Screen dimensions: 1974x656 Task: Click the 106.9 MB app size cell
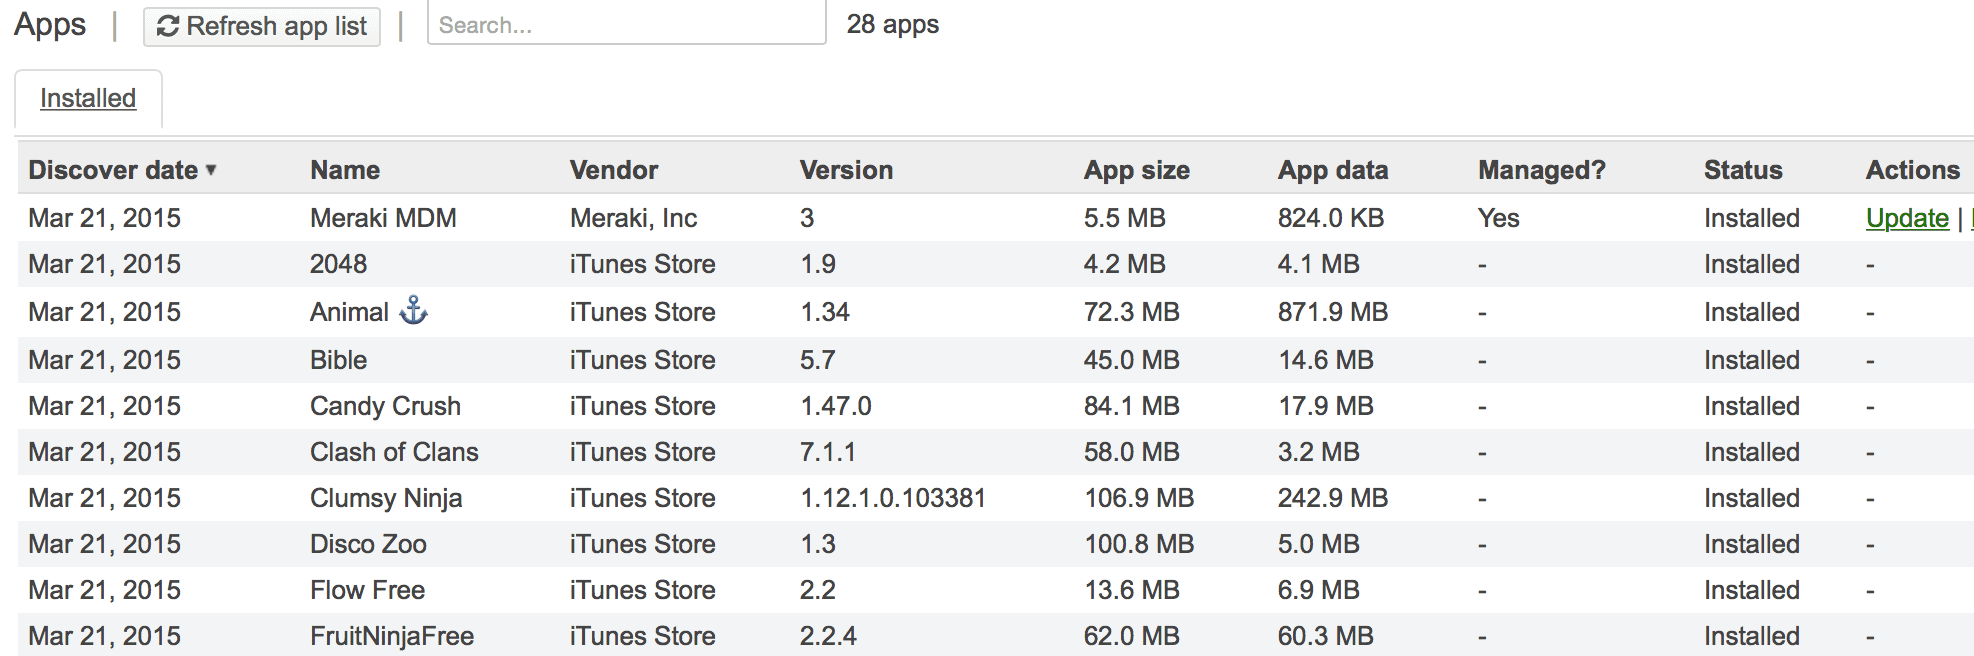pos(1139,498)
